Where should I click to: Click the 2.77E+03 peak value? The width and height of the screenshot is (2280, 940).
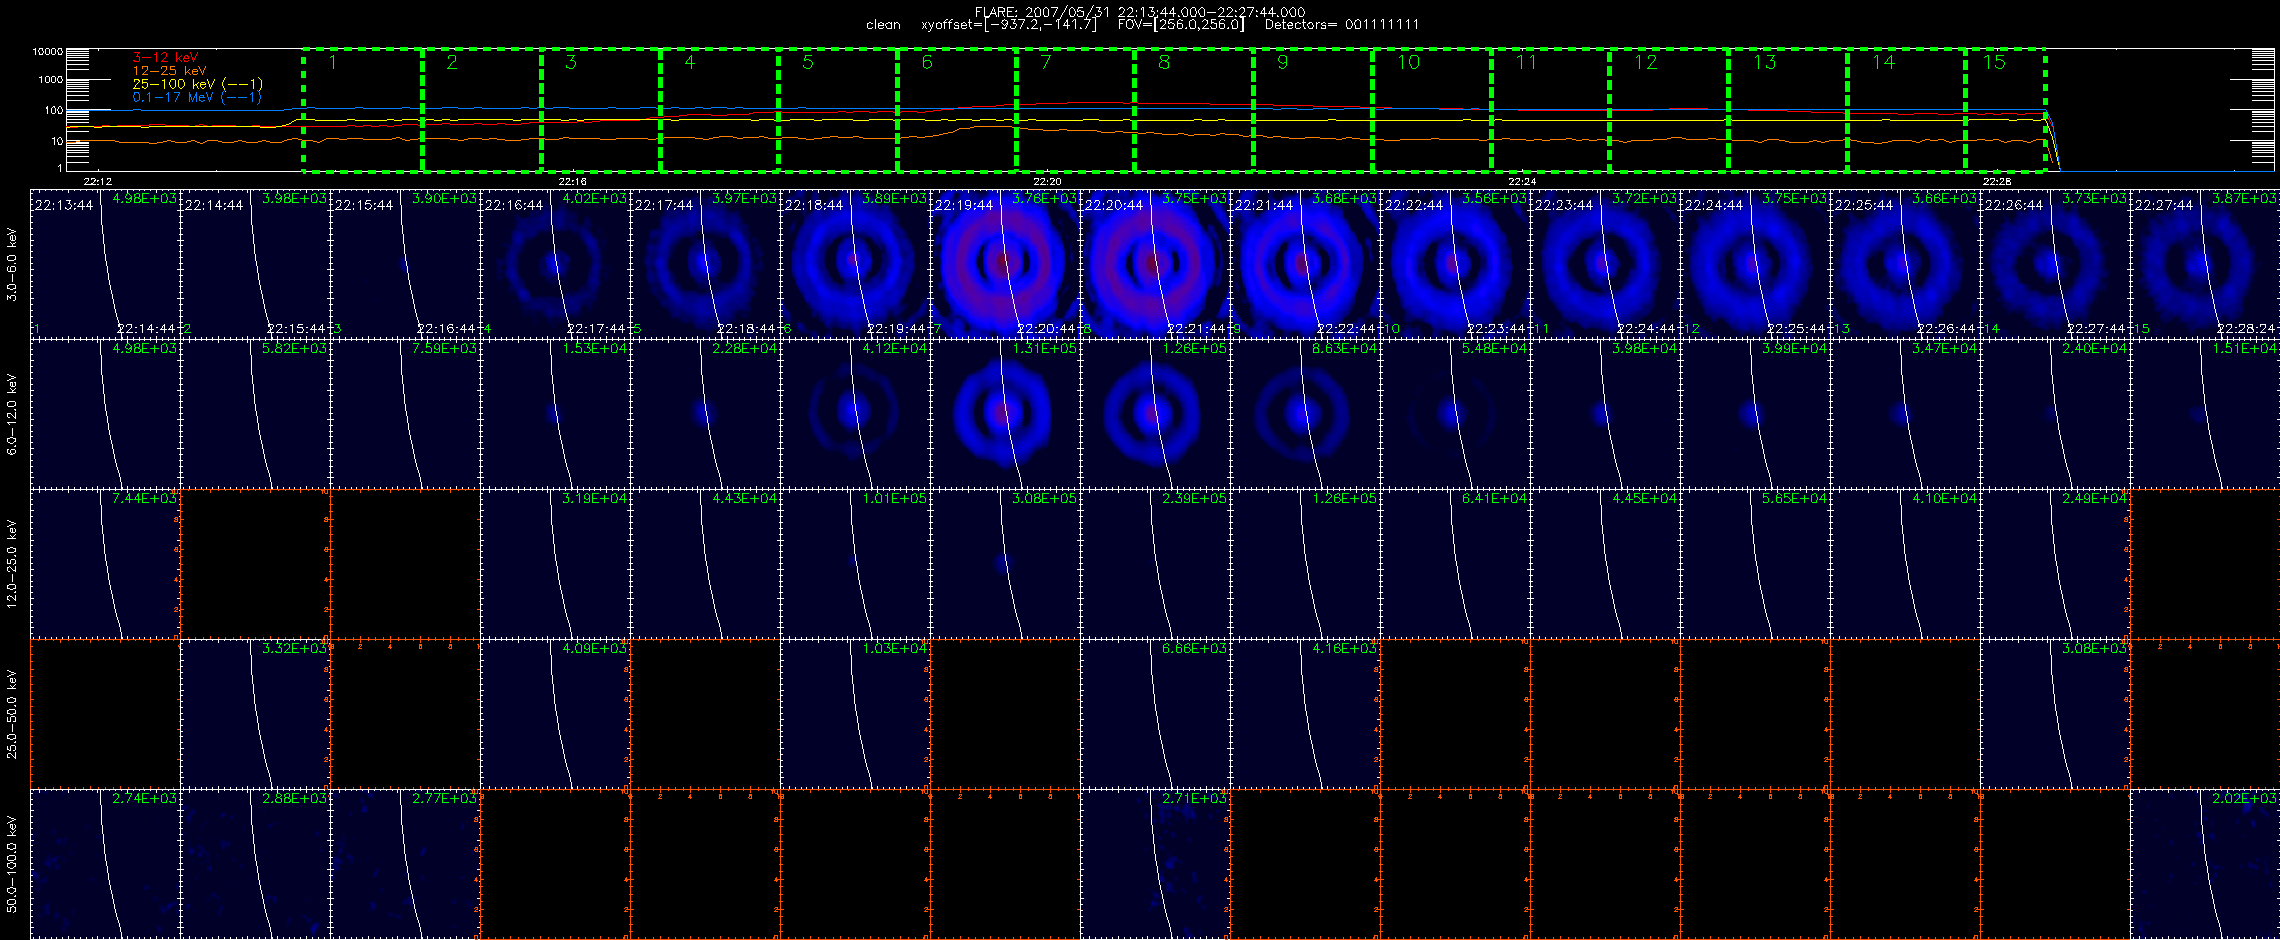tap(444, 798)
